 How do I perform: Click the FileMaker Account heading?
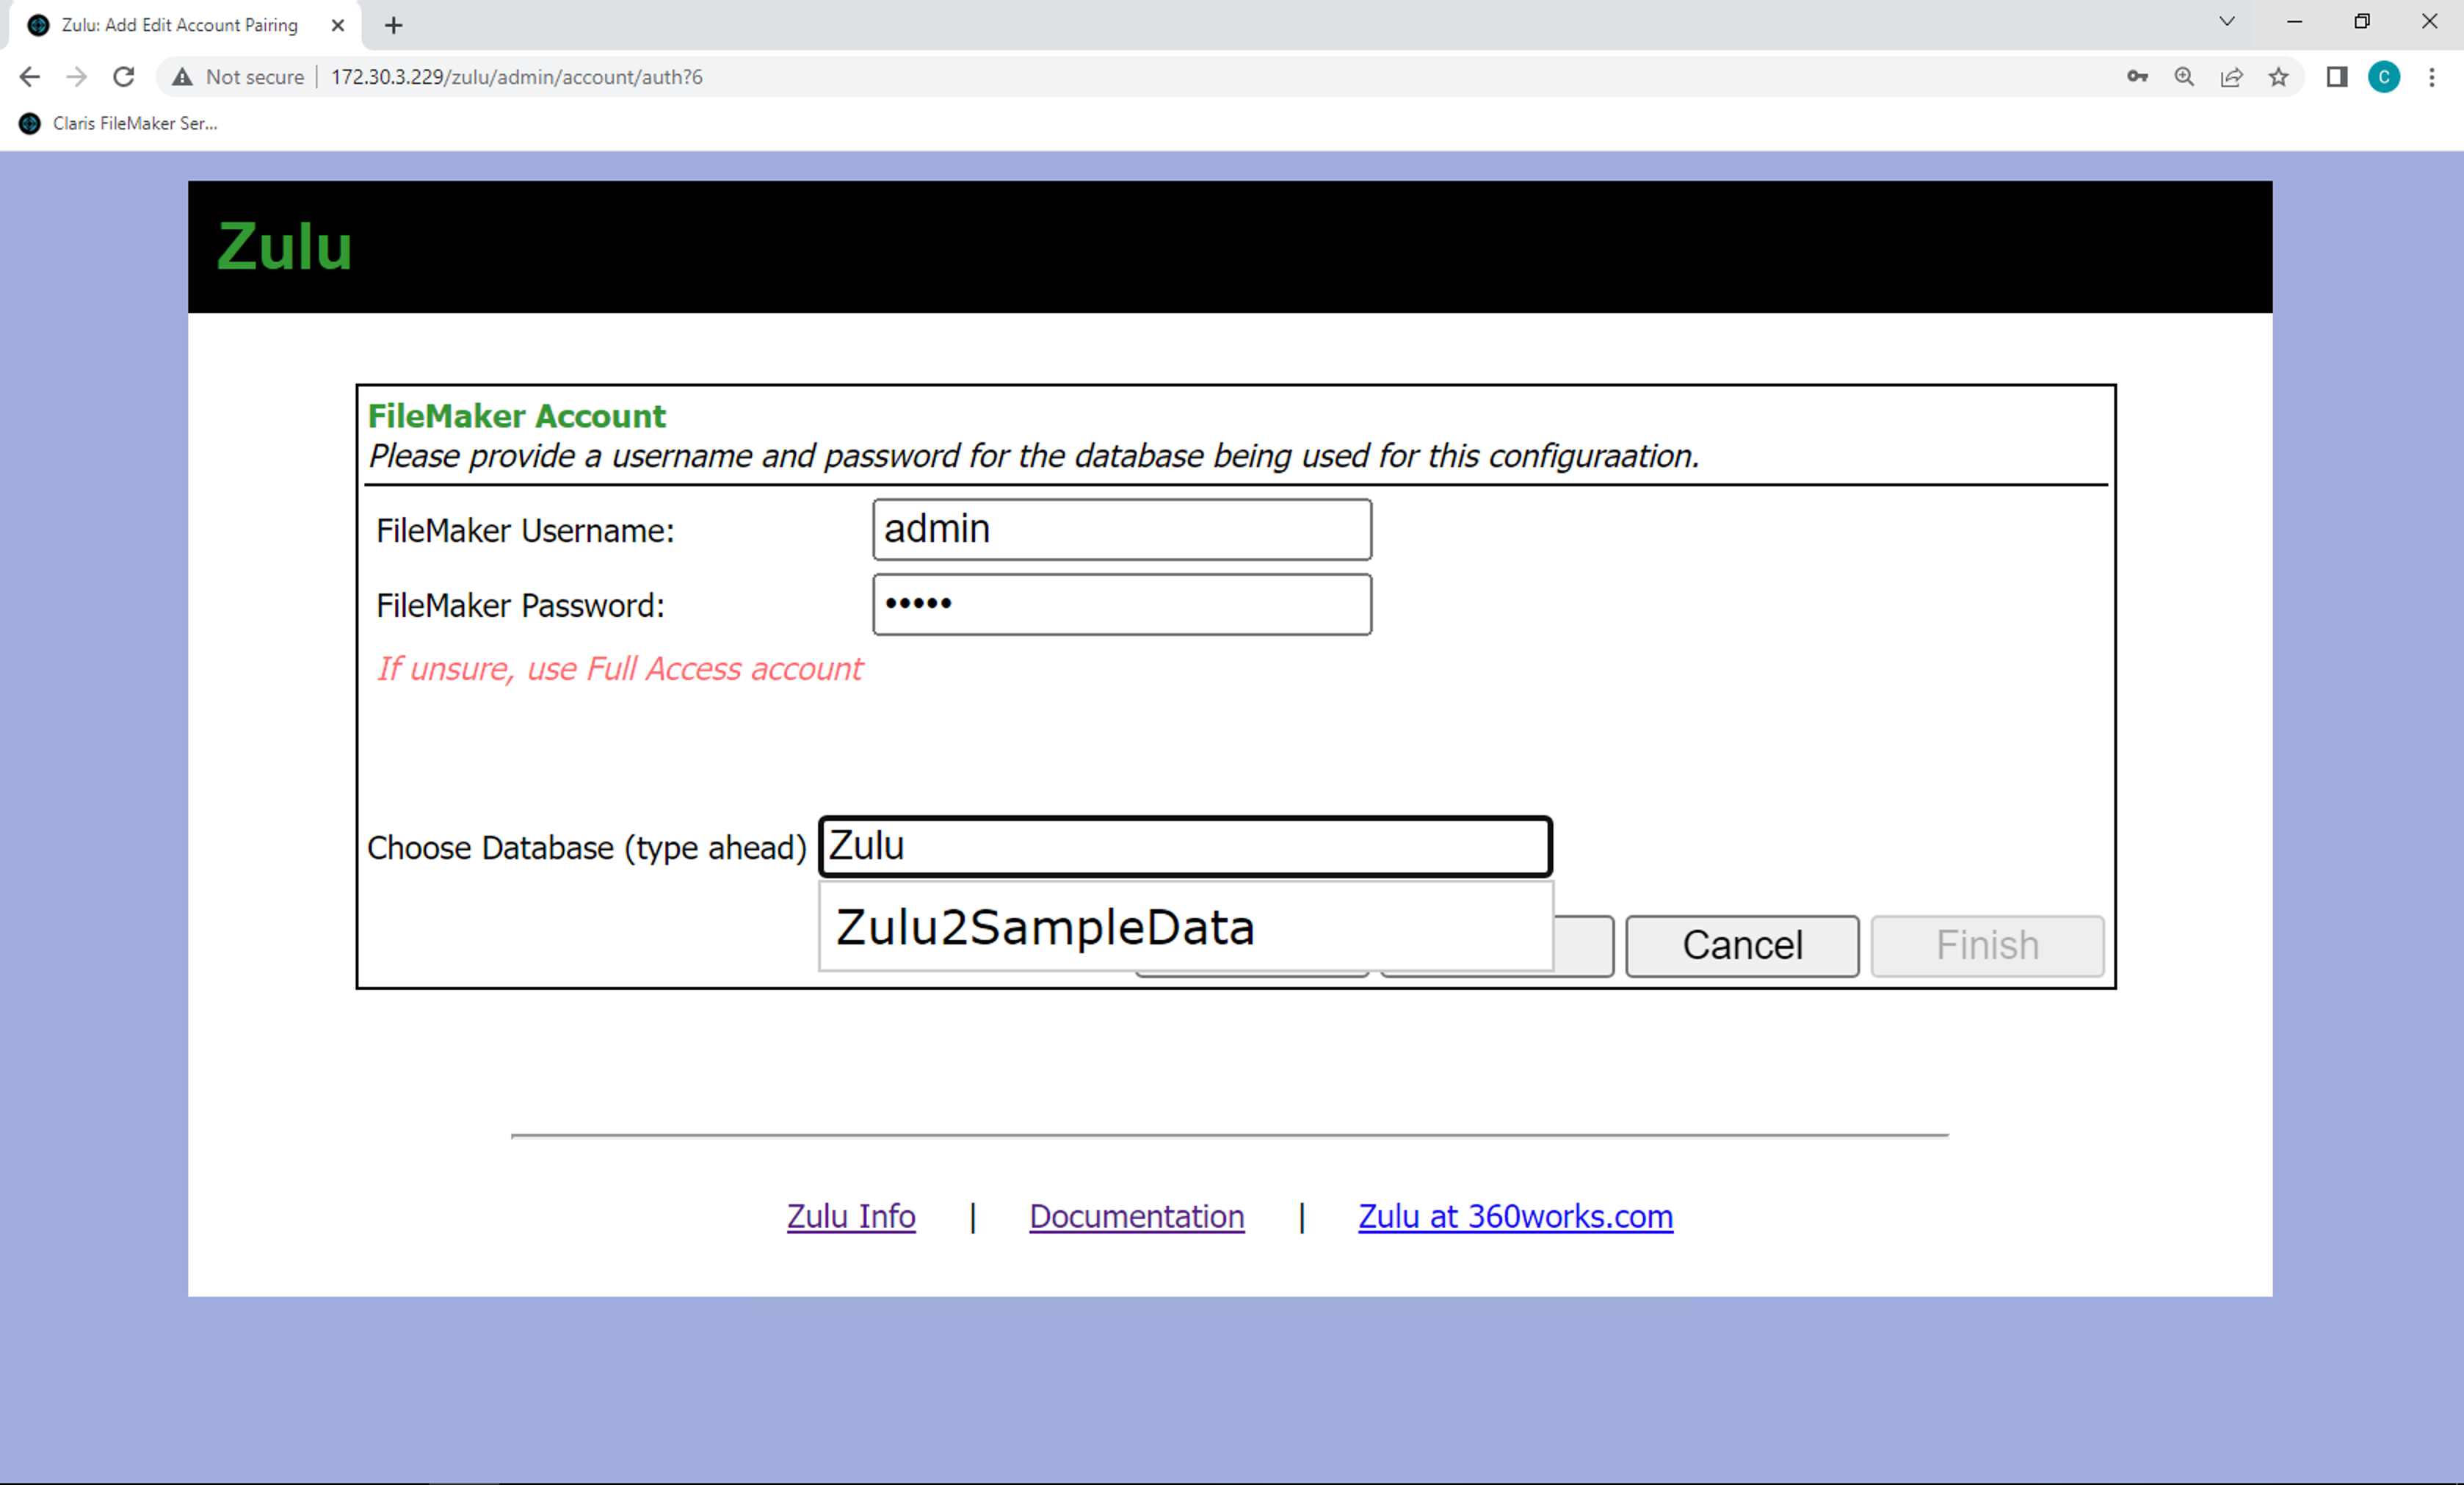coord(516,415)
